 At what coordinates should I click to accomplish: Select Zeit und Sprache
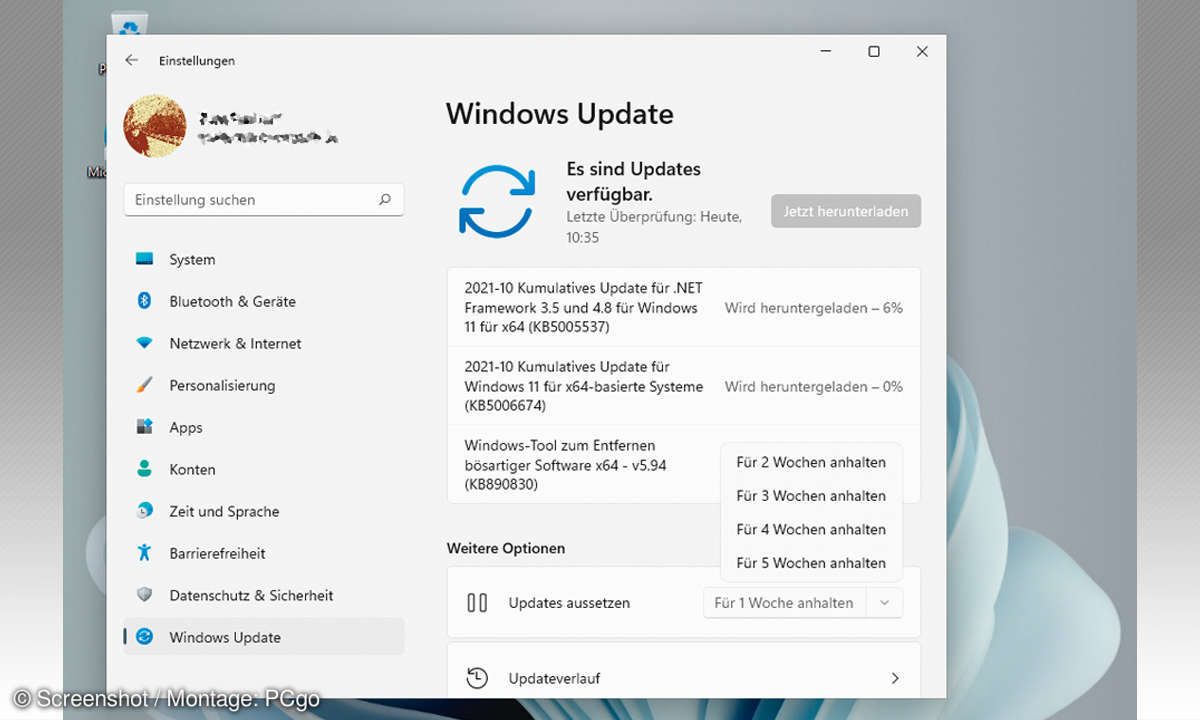pyautogui.click(x=264, y=511)
